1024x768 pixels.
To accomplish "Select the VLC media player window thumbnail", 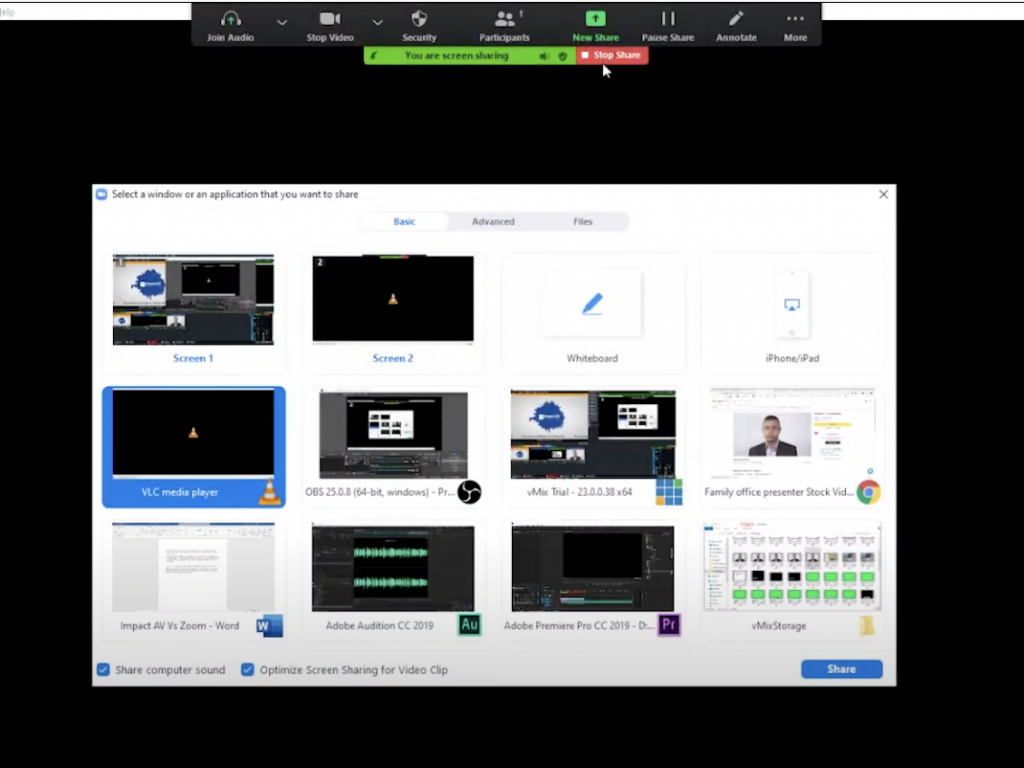I will (193, 433).
